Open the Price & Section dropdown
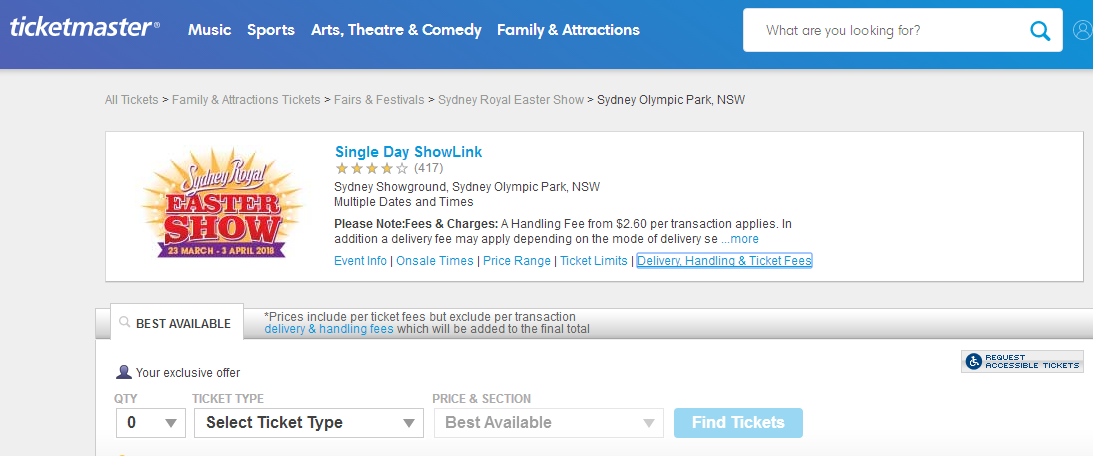This screenshot has width=1093, height=456. coord(549,423)
